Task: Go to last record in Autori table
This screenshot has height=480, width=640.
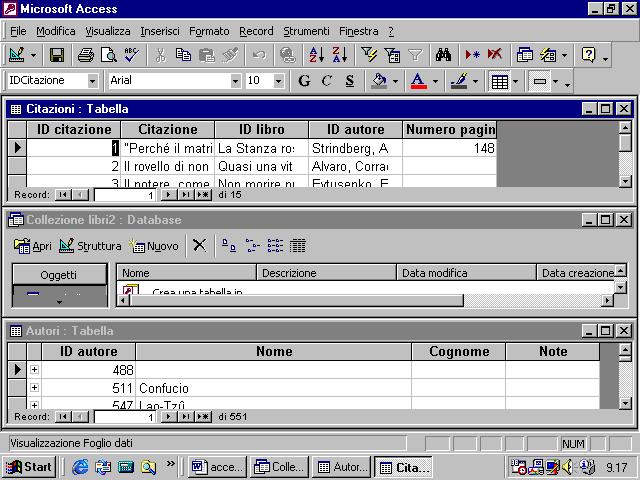Action: (x=186, y=417)
